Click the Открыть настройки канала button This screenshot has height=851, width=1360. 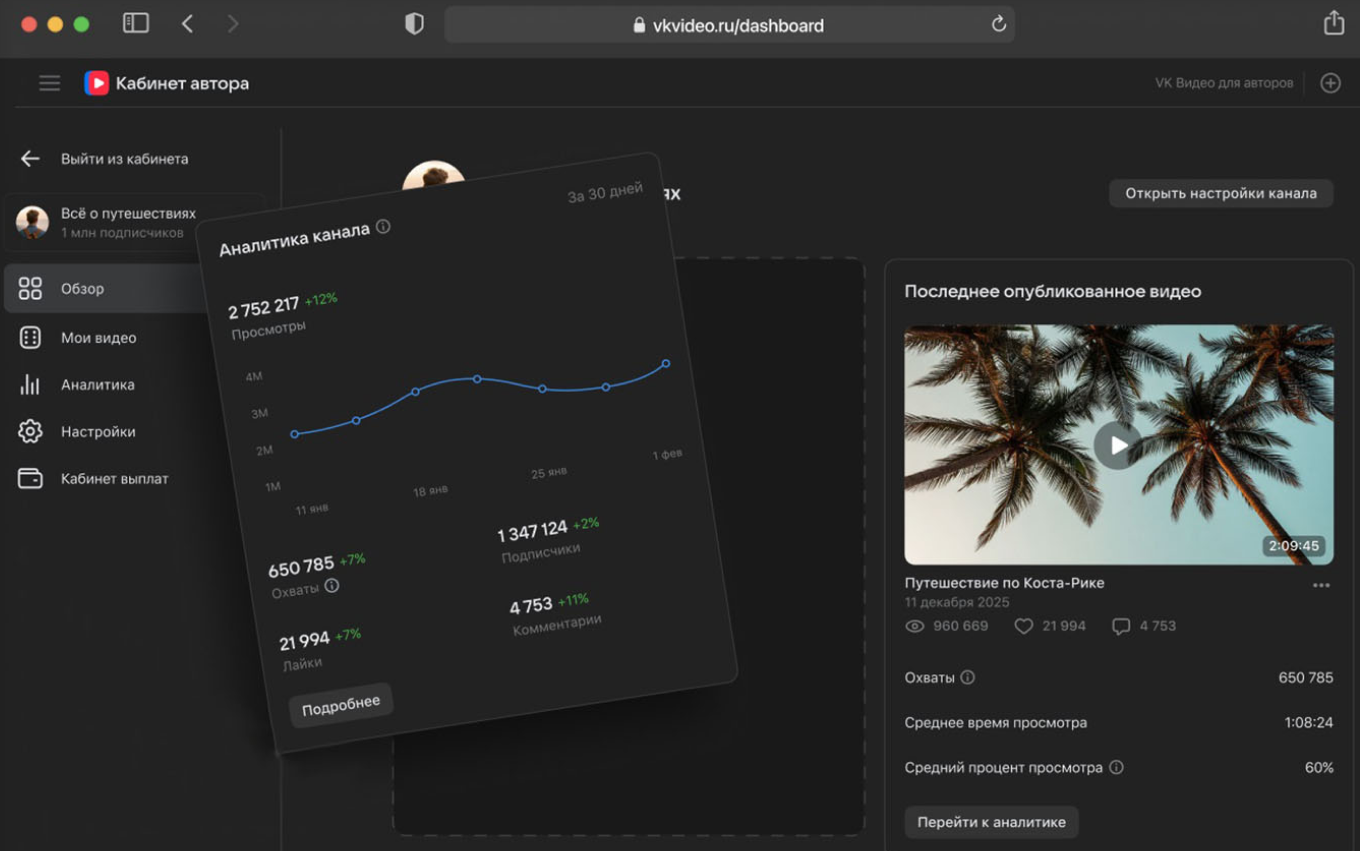1220,194
